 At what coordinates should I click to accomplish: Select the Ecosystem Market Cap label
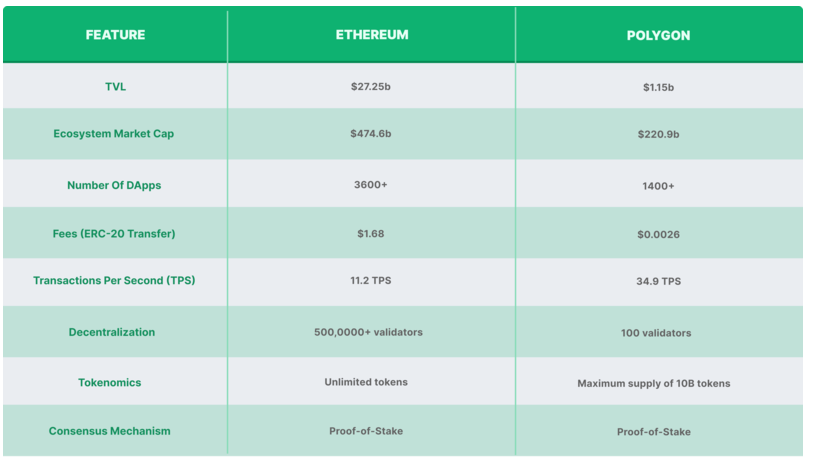click(x=114, y=133)
